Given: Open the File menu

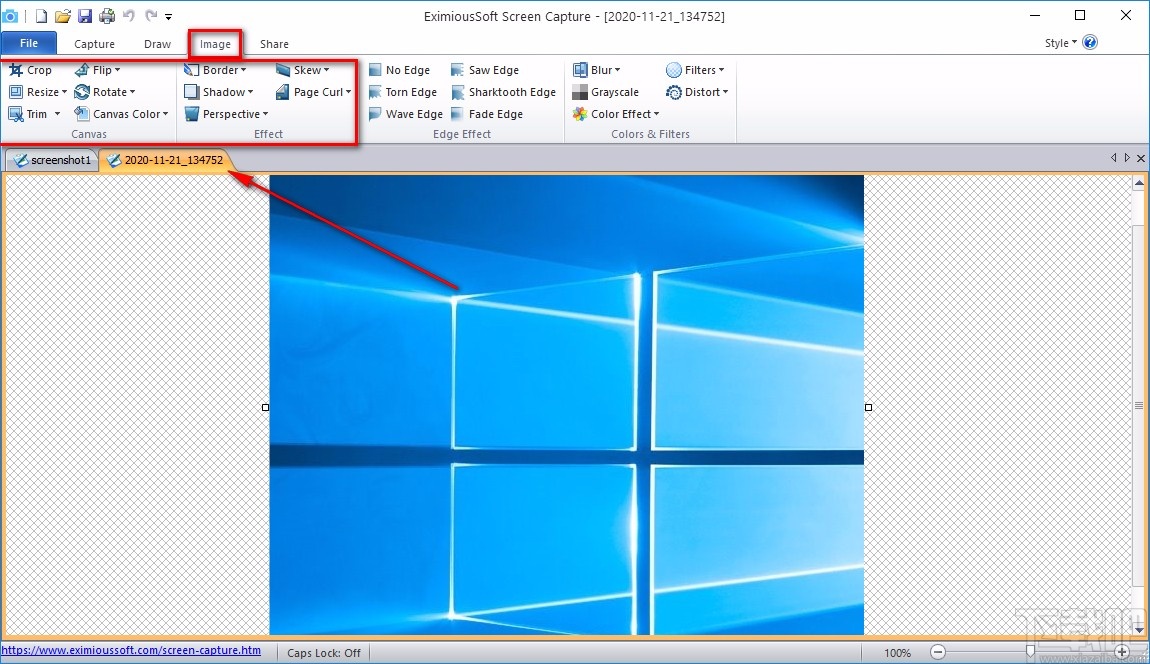Looking at the screenshot, I should point(29,43).
